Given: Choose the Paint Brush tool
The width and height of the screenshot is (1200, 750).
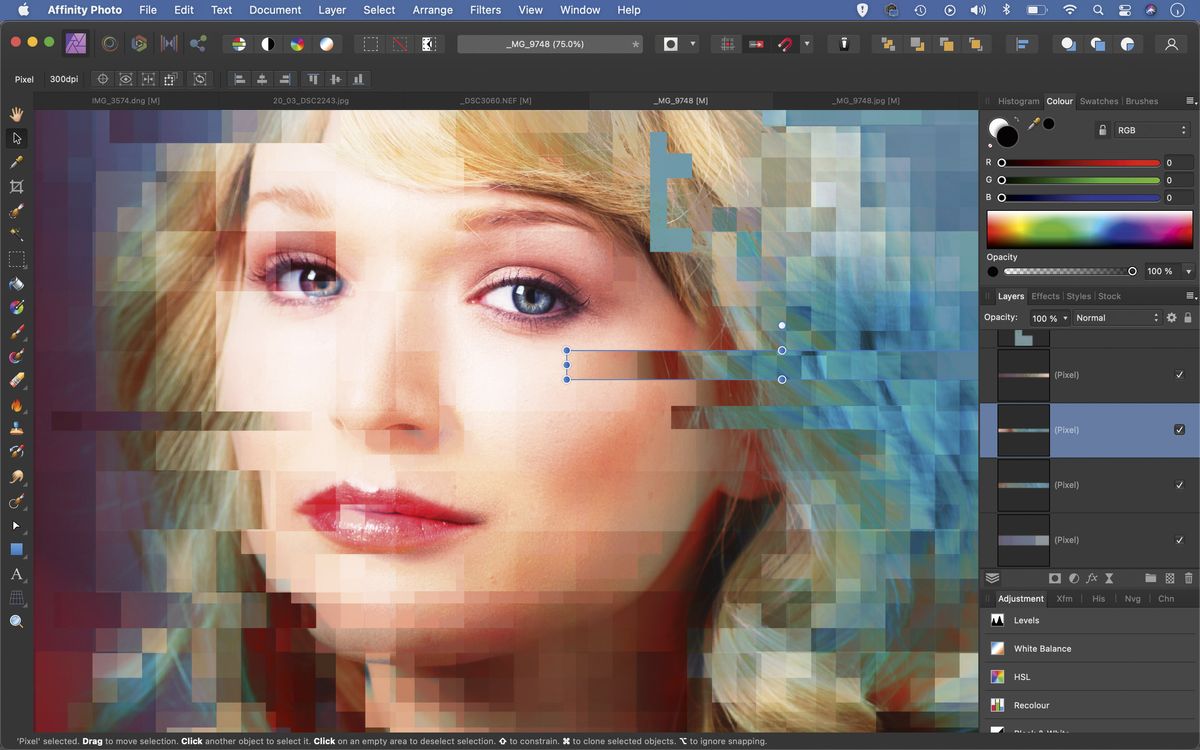Looking at the screenshot, I should (x=16, y=331).
